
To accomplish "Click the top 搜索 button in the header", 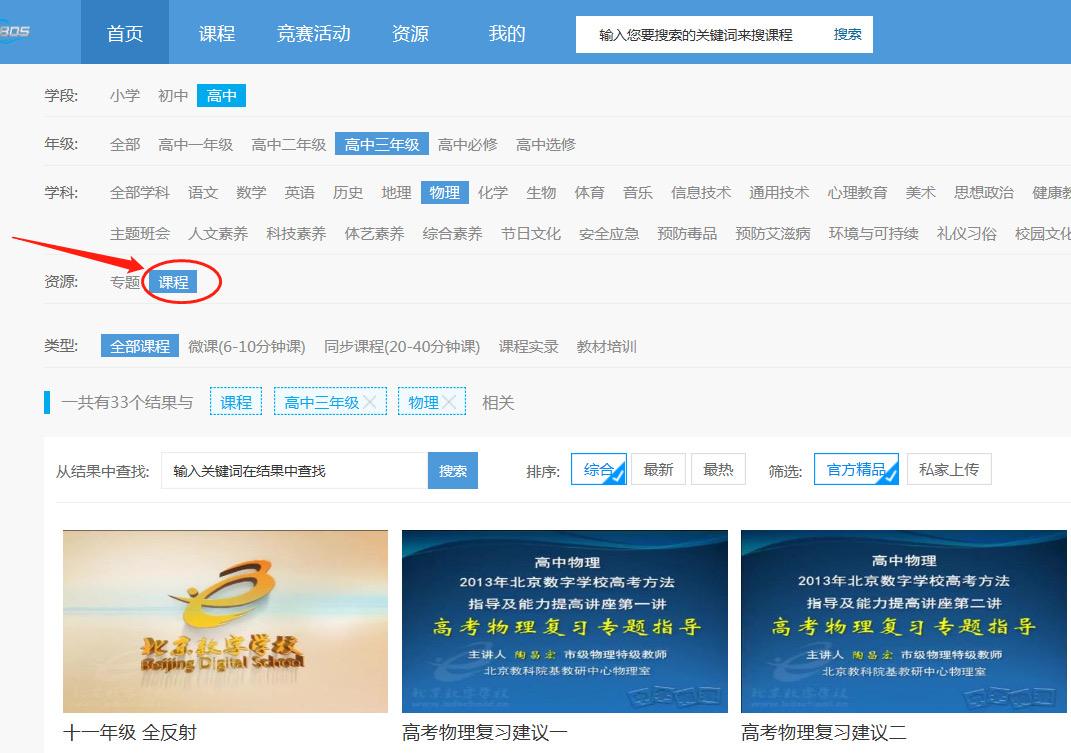I will tap(847, 34).
